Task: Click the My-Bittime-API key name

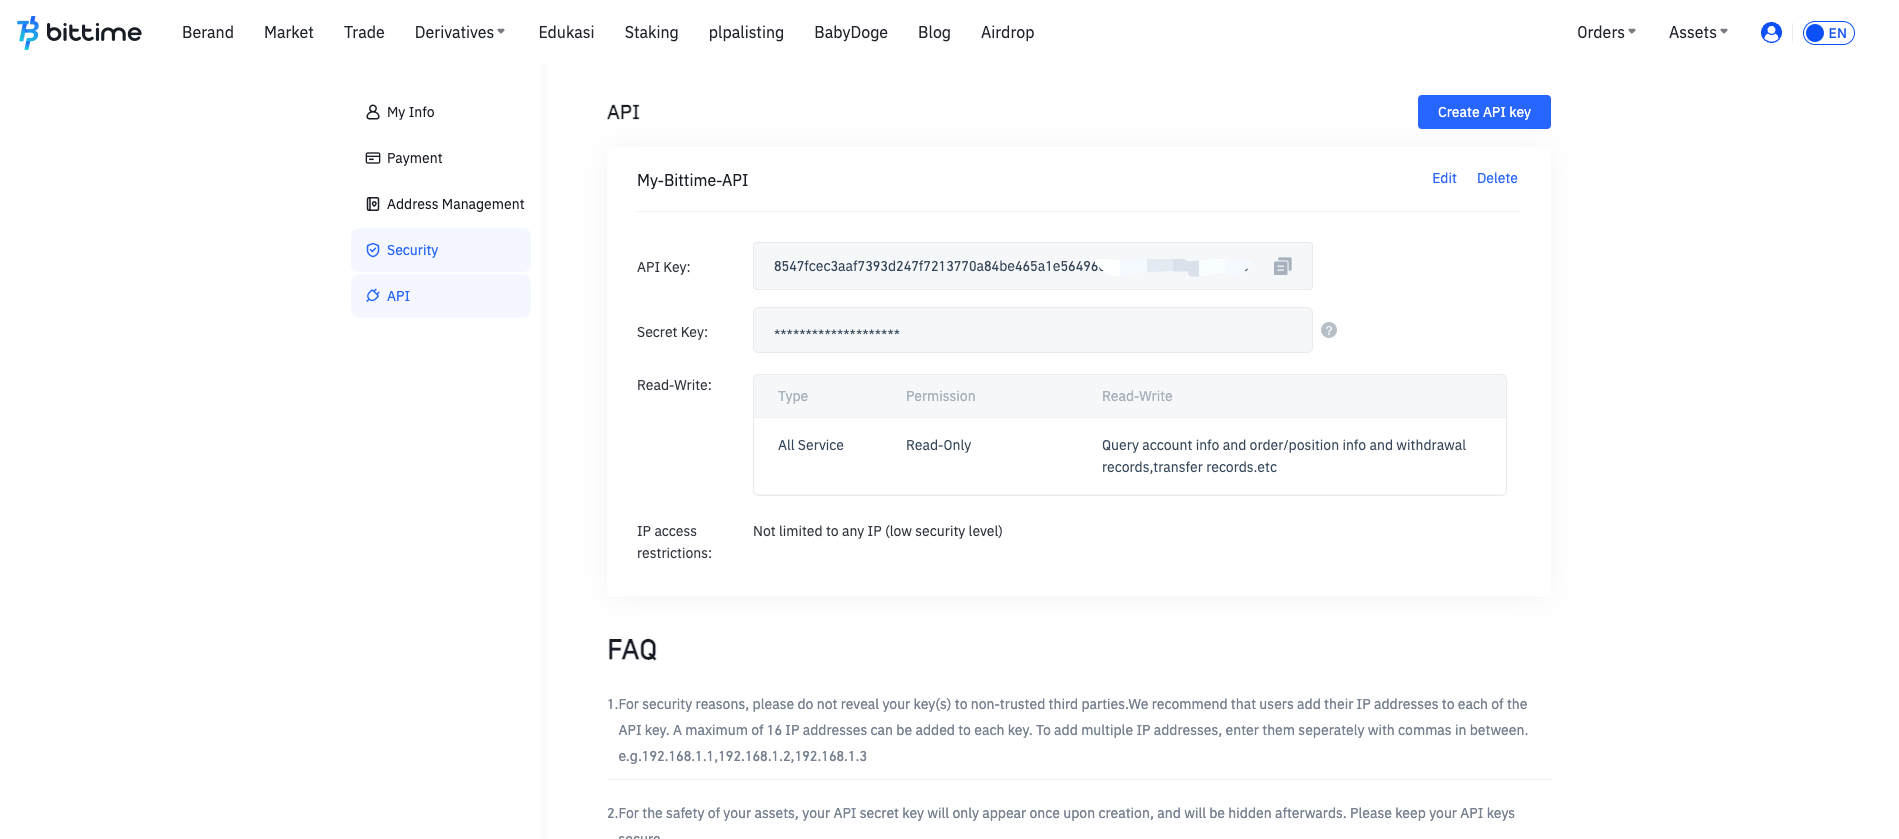Action: coord(692,180)
